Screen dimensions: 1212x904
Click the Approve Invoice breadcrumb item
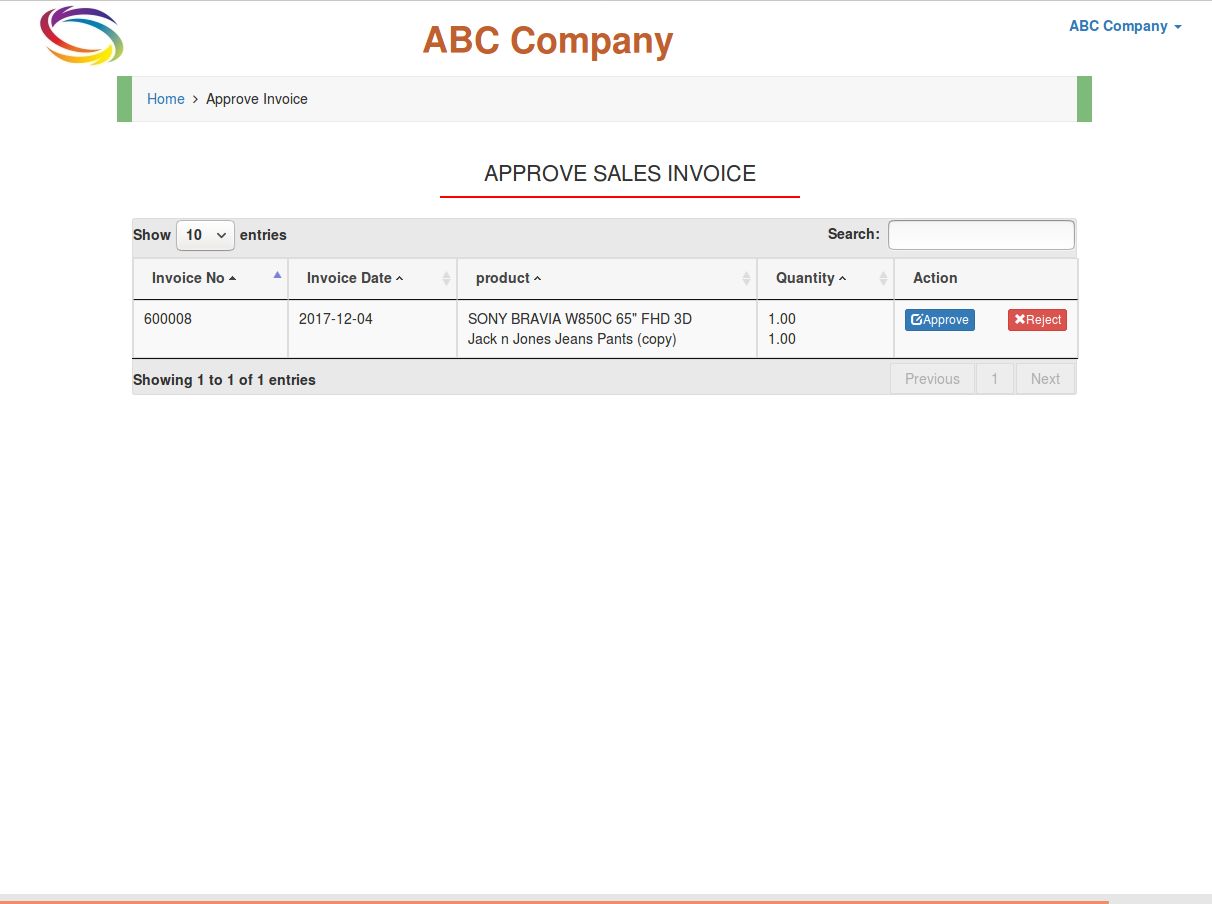click(x=257, y=99)
